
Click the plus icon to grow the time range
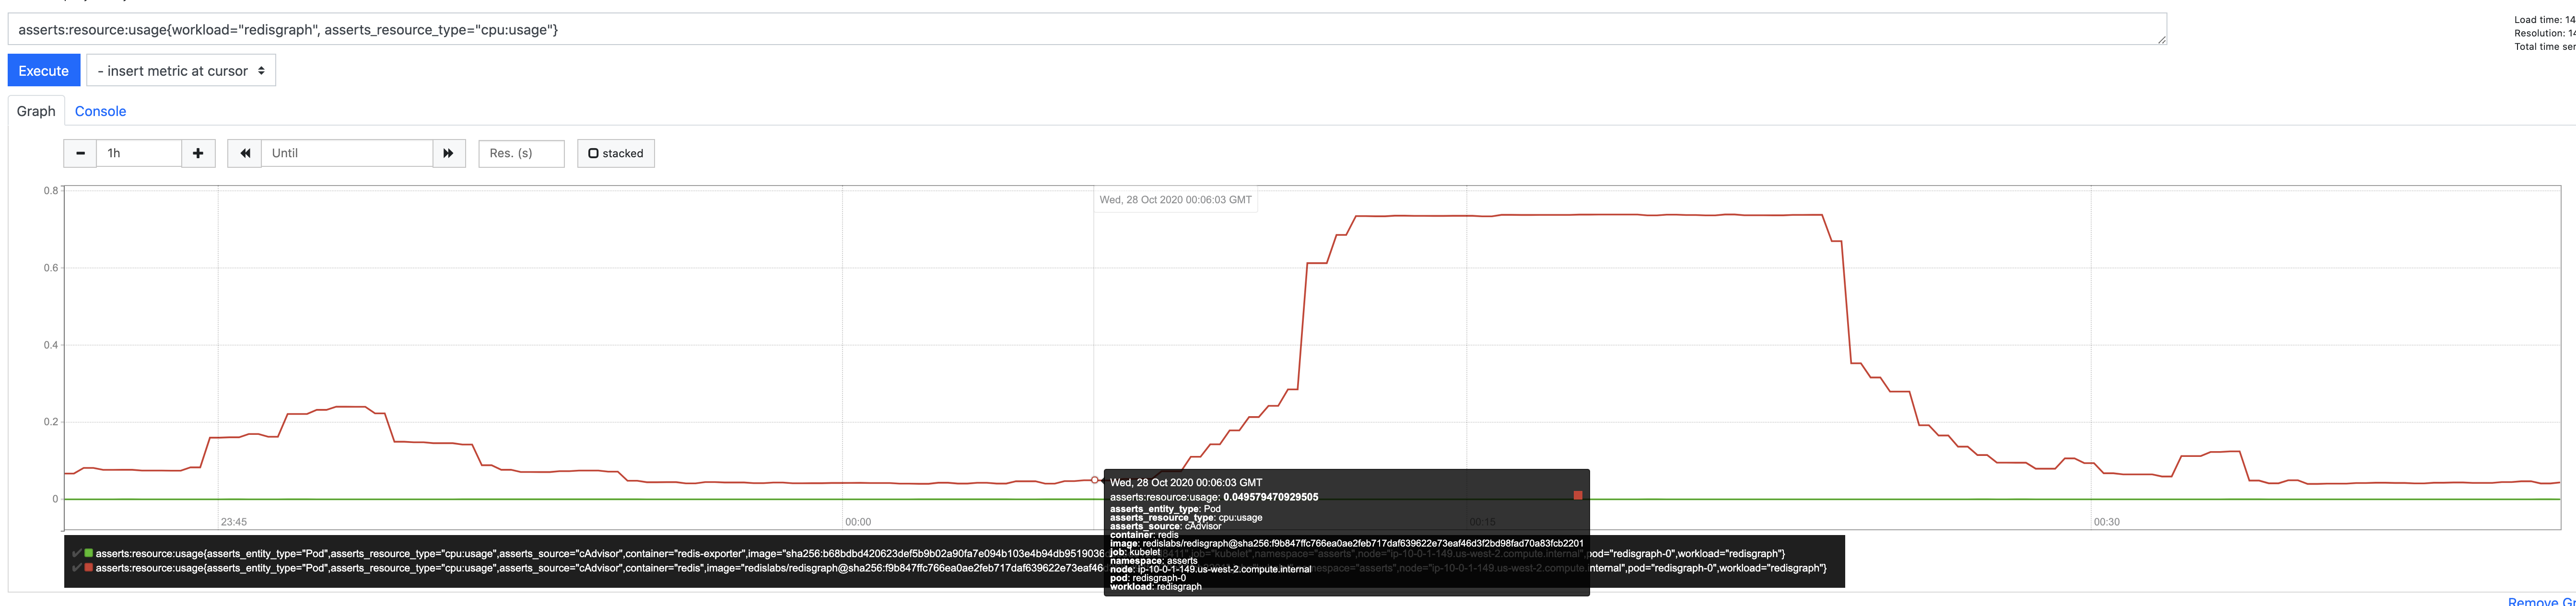coord(198,153)
